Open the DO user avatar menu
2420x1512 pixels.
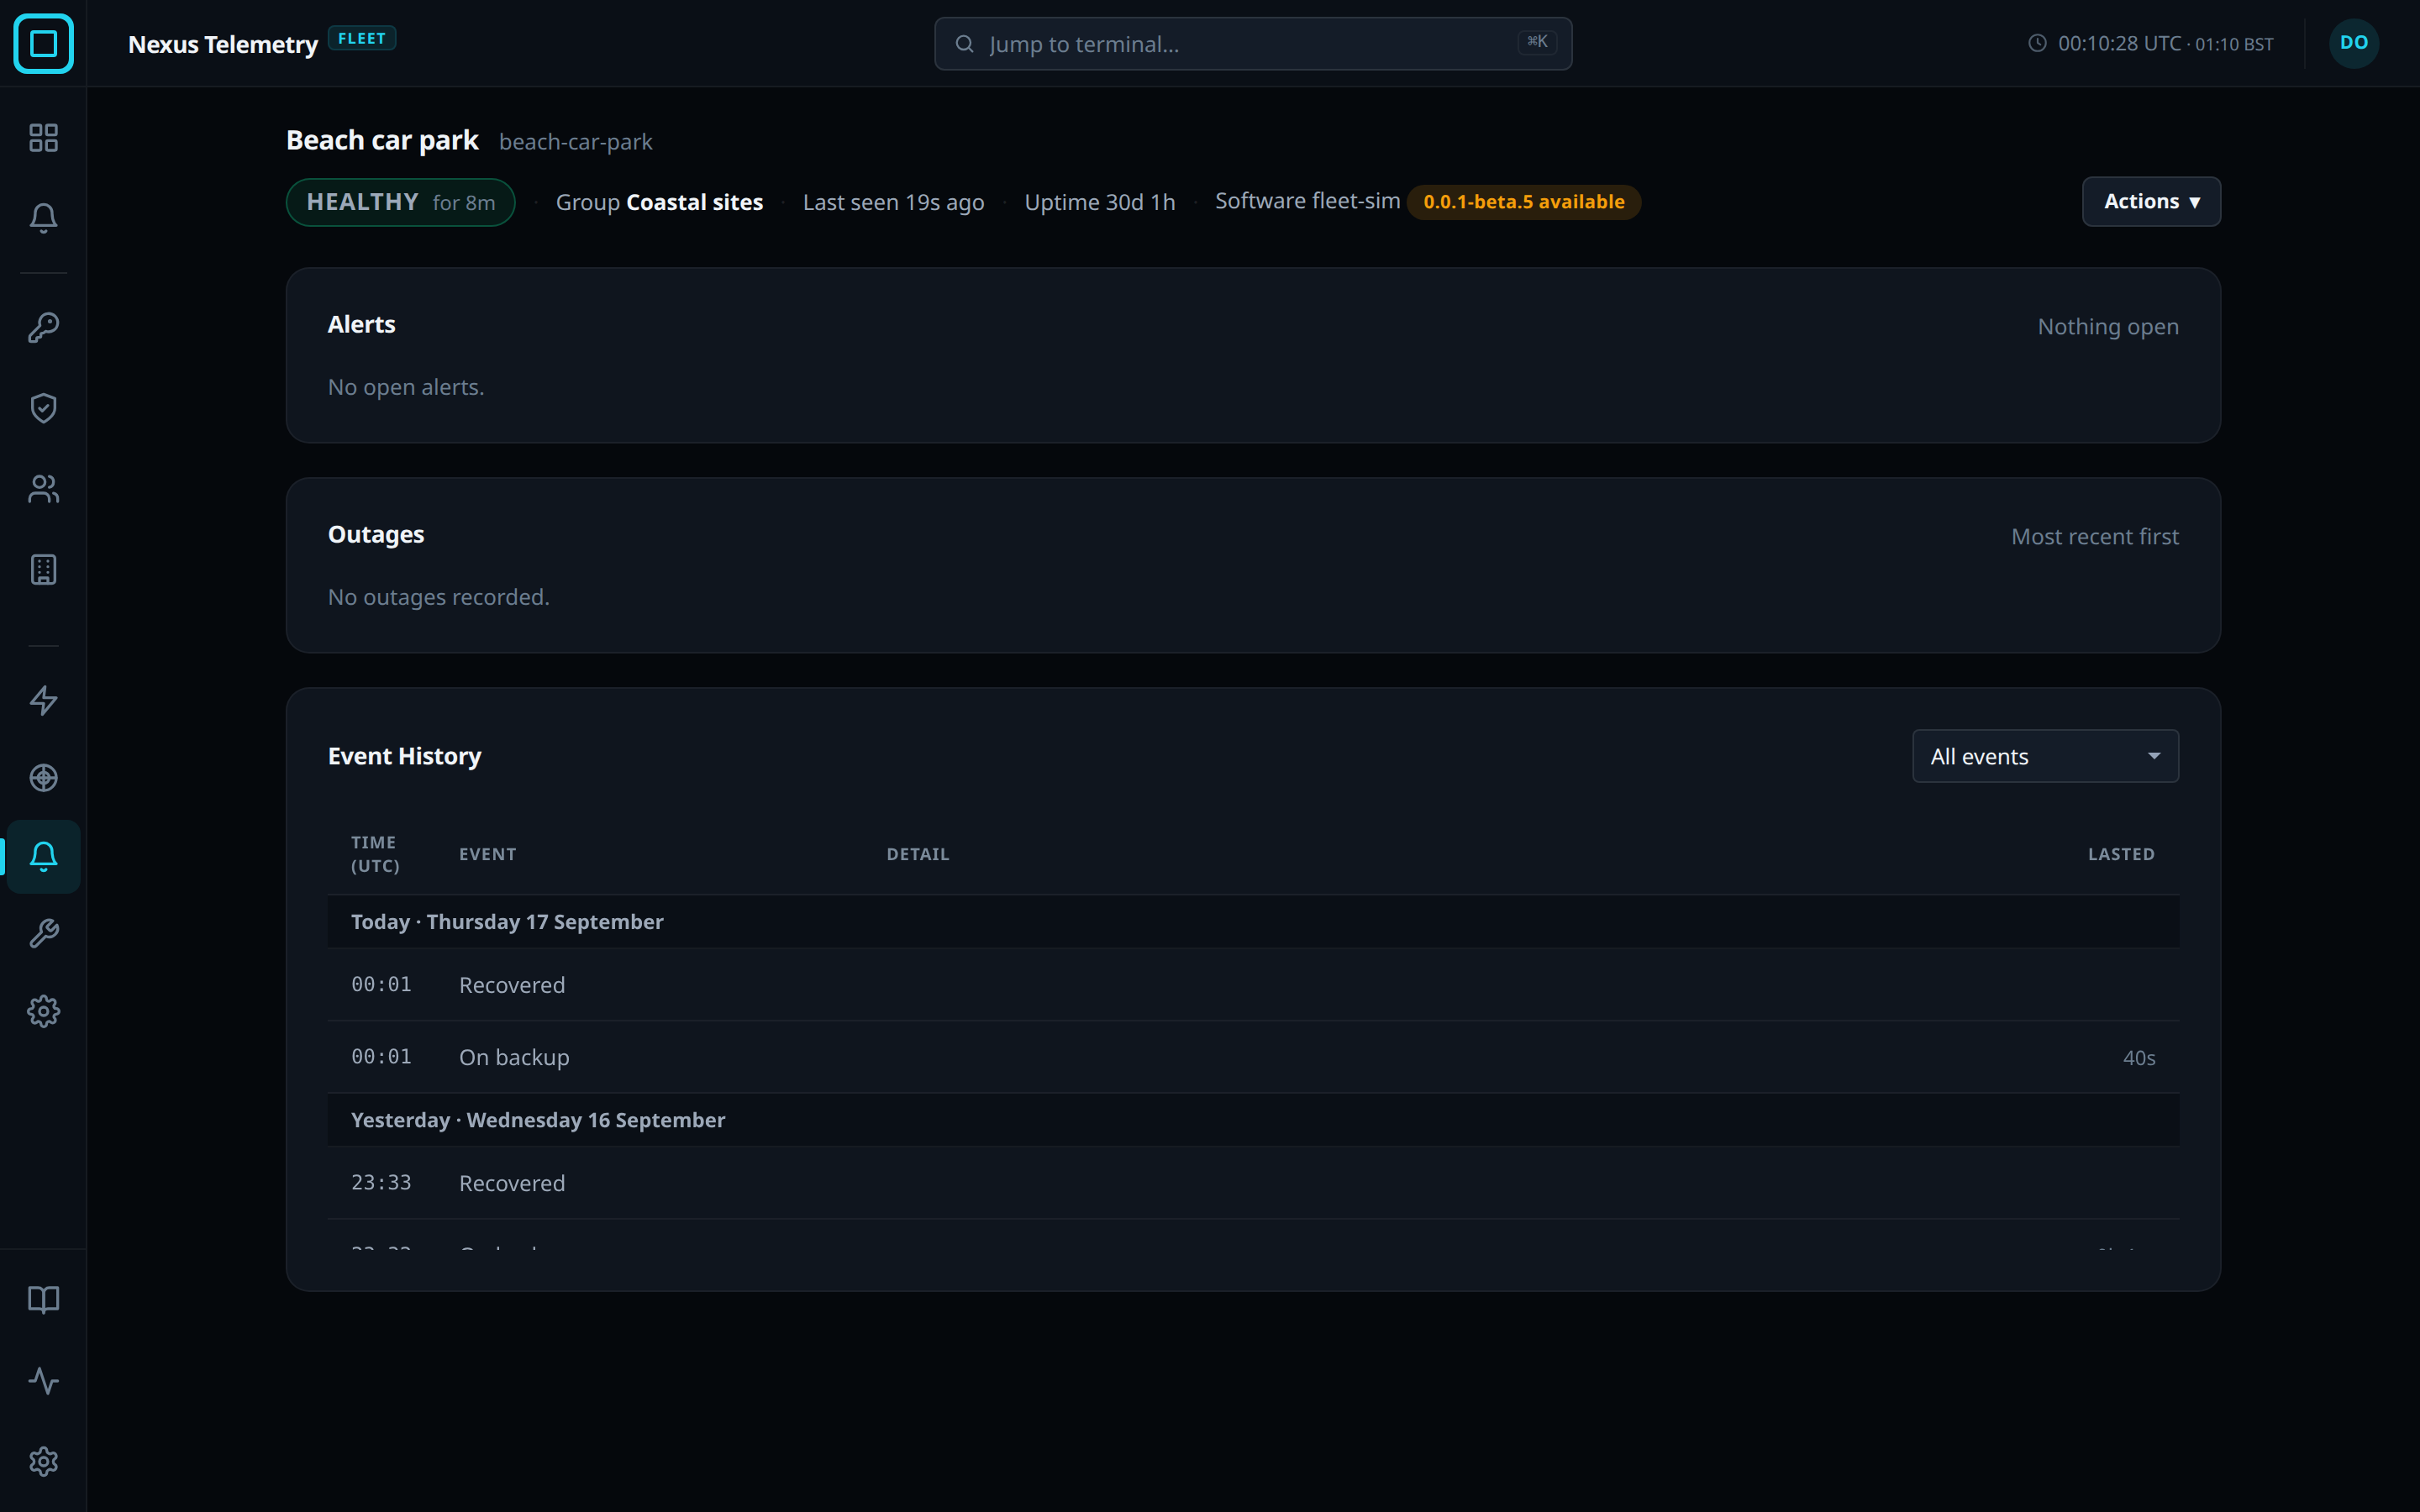2354,43
